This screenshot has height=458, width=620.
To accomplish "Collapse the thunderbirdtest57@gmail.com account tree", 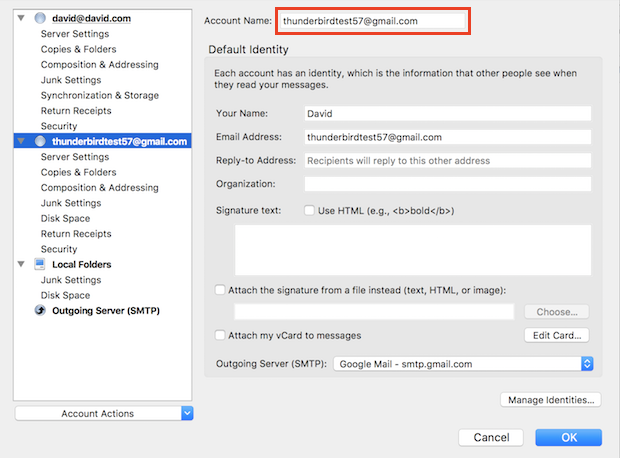I will pyautogui.click(x=21, y=141).
